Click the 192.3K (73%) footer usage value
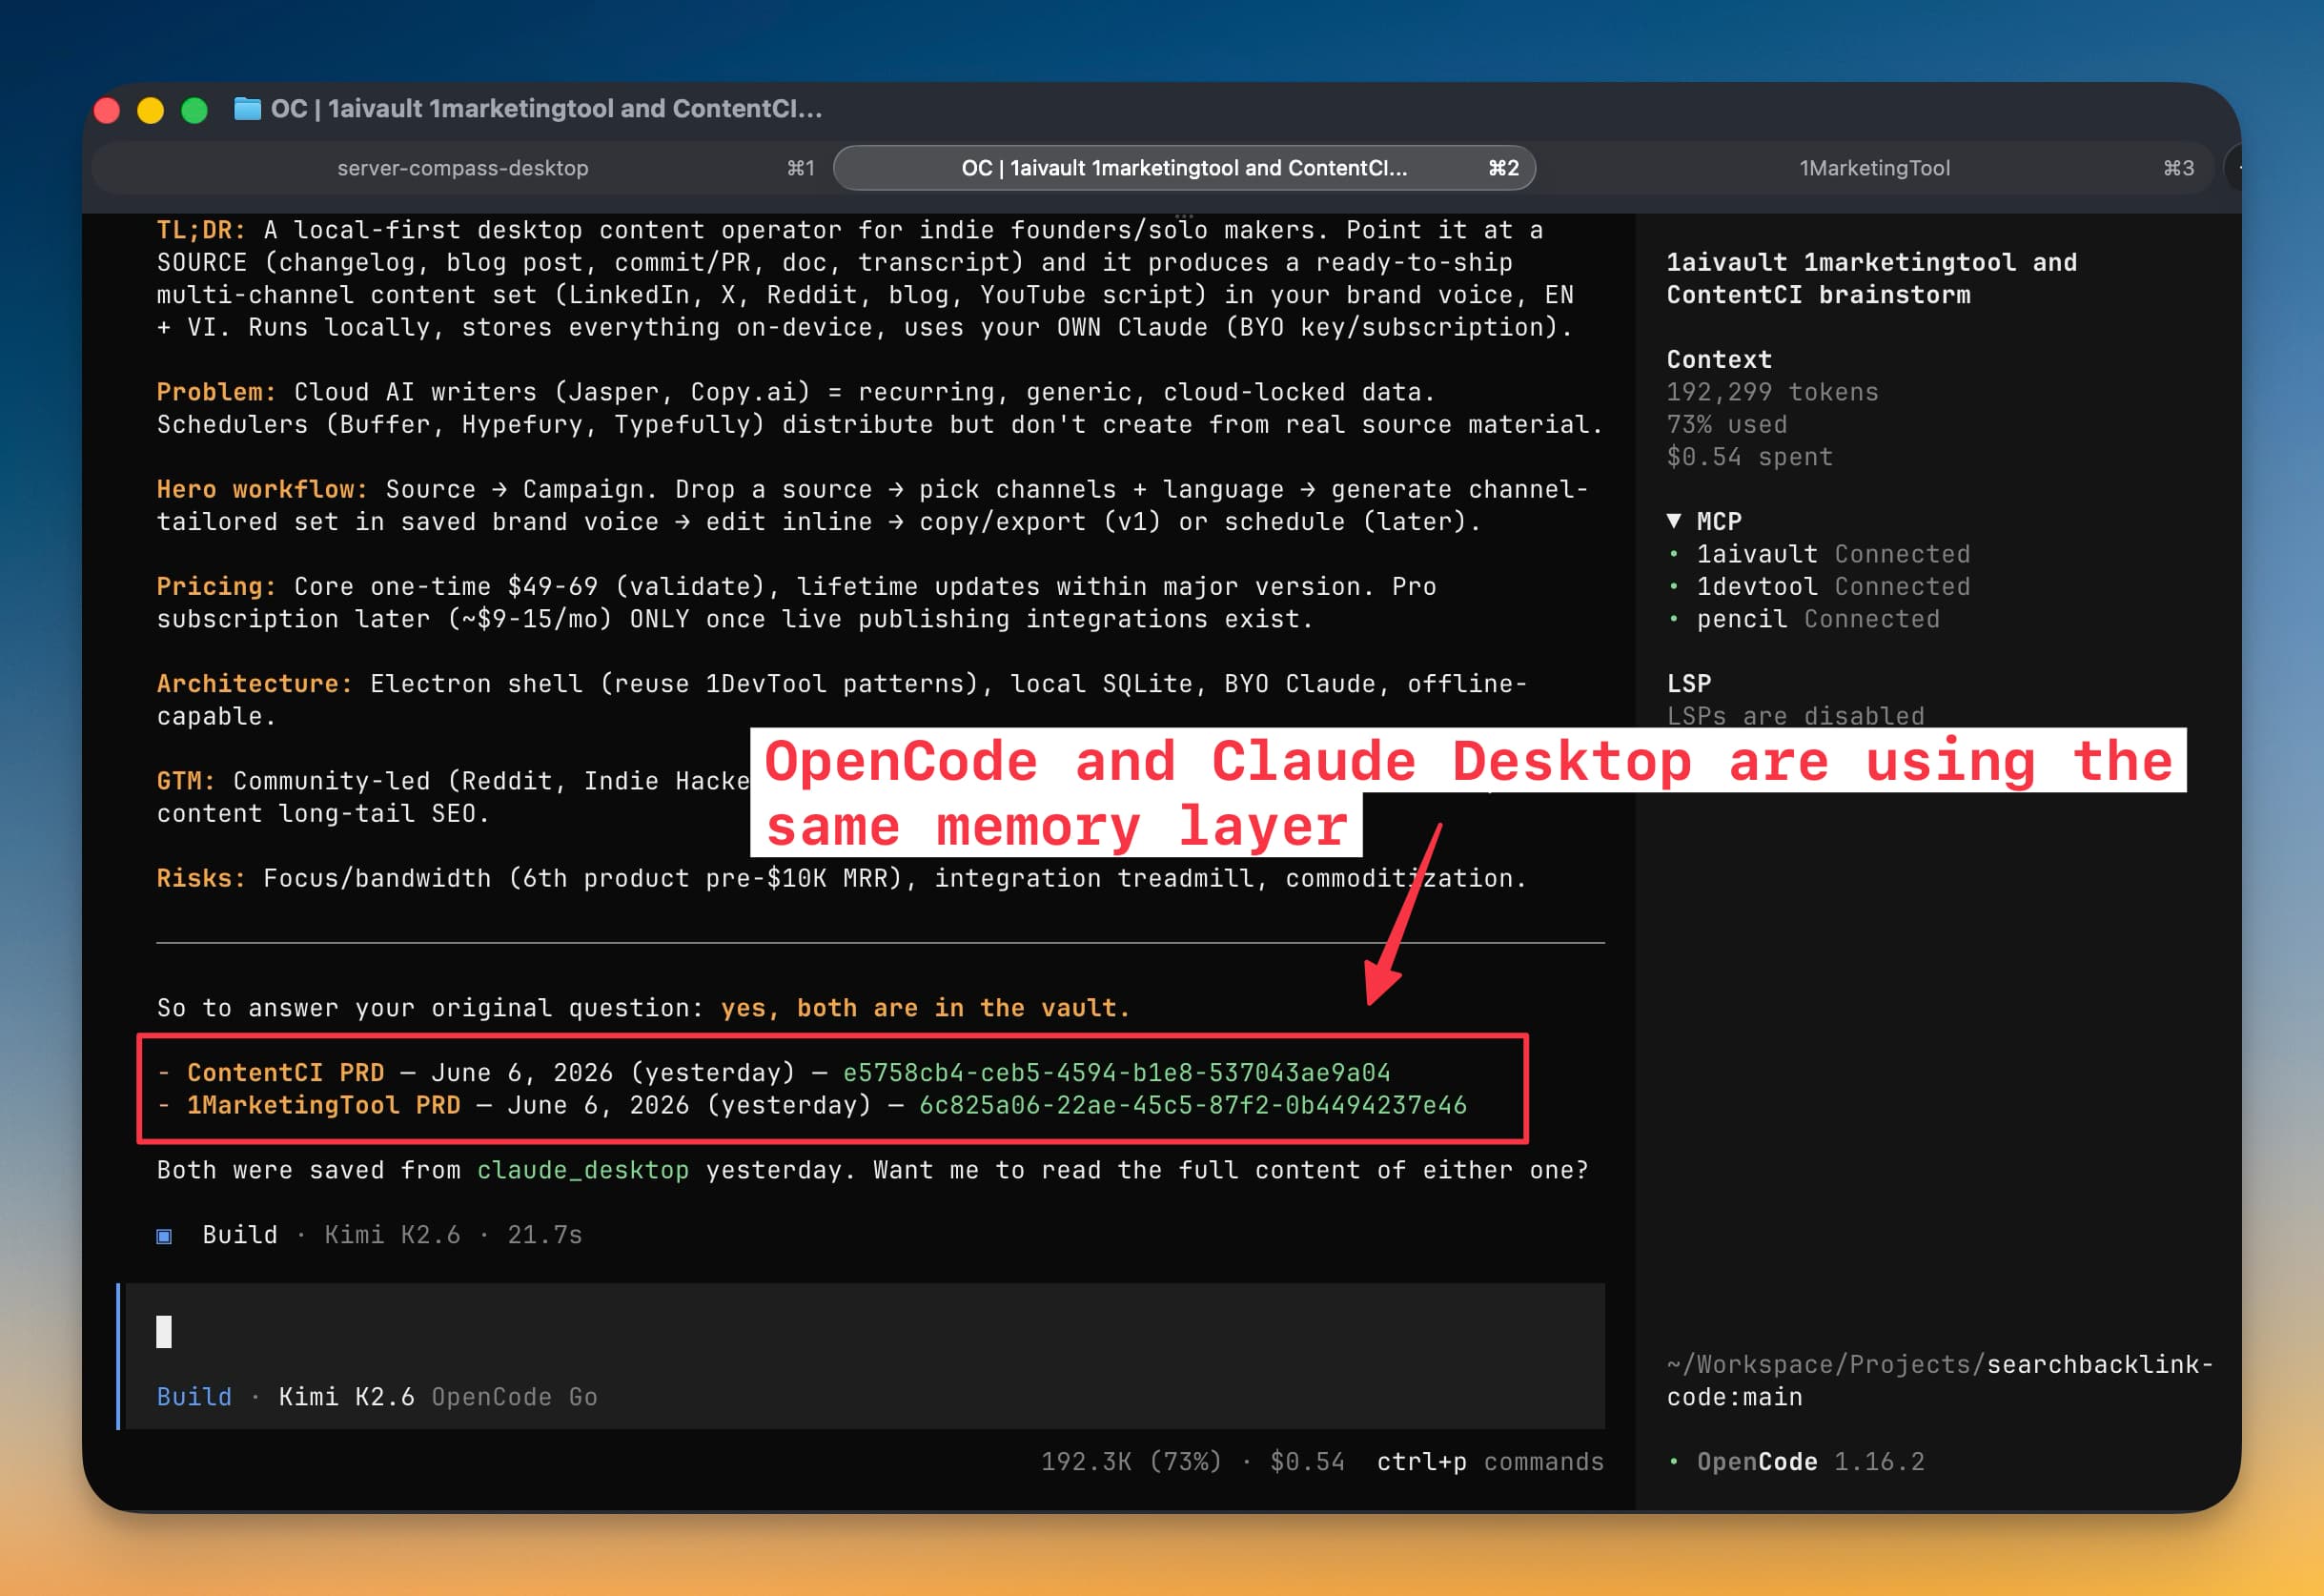 1131,1462
